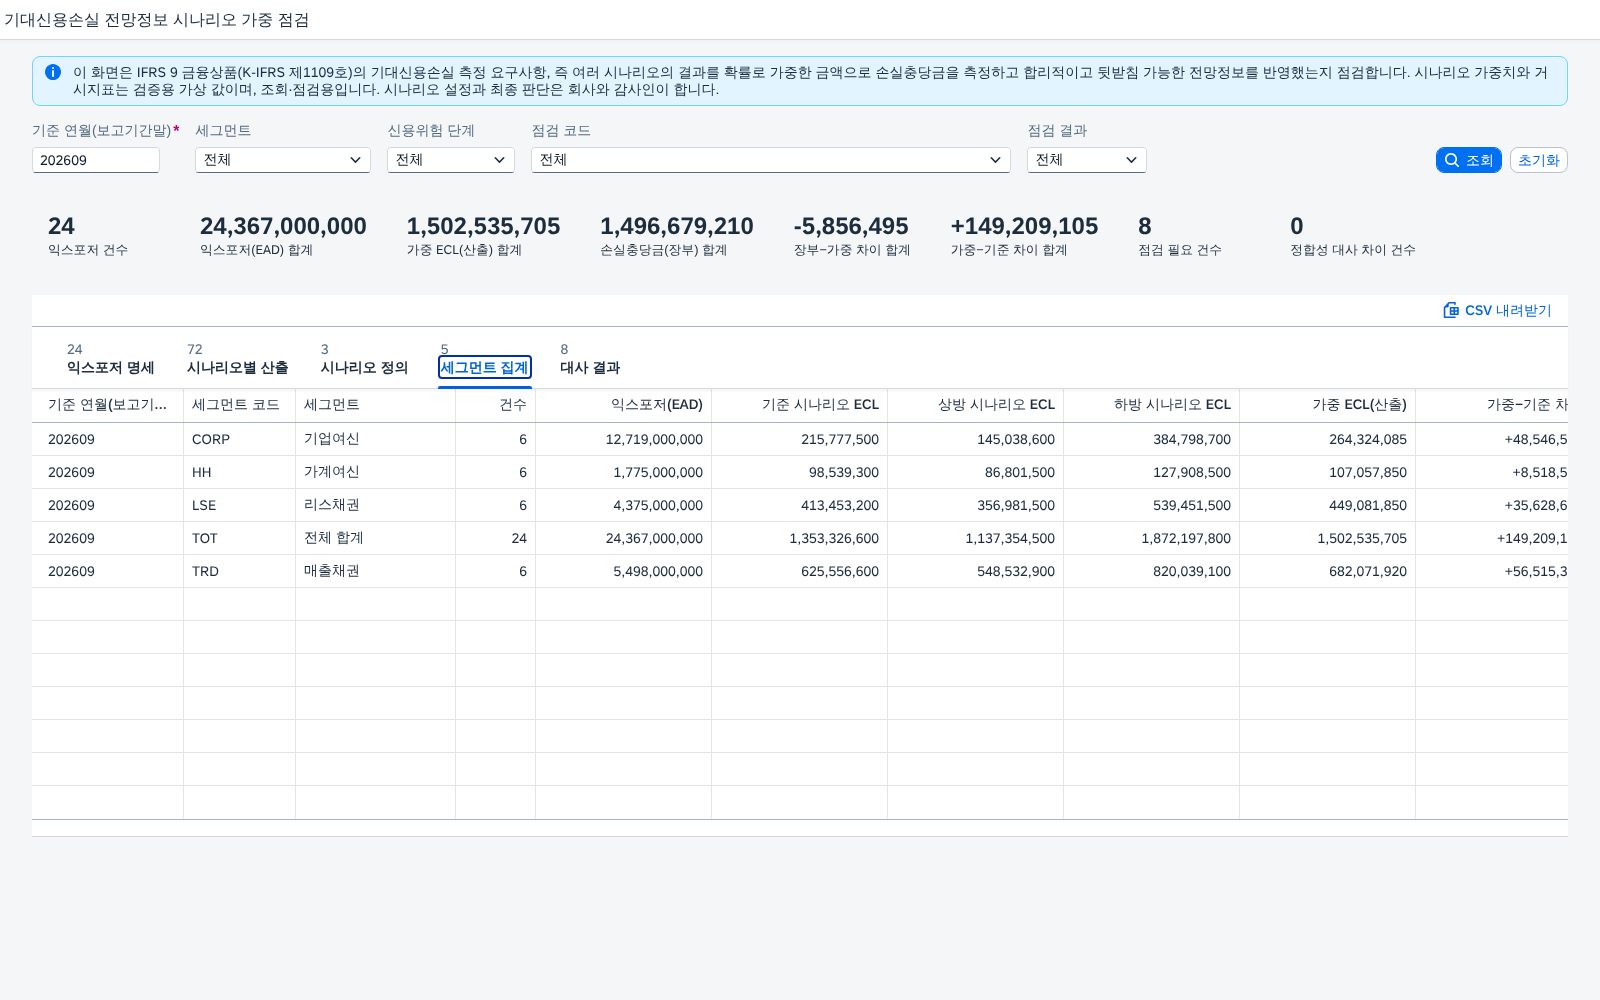The width and height of the screenshot is (1600, 1000).
Task: Click the 가중 ECL(산출) 합계 KPI value
Action: [483, 226]
